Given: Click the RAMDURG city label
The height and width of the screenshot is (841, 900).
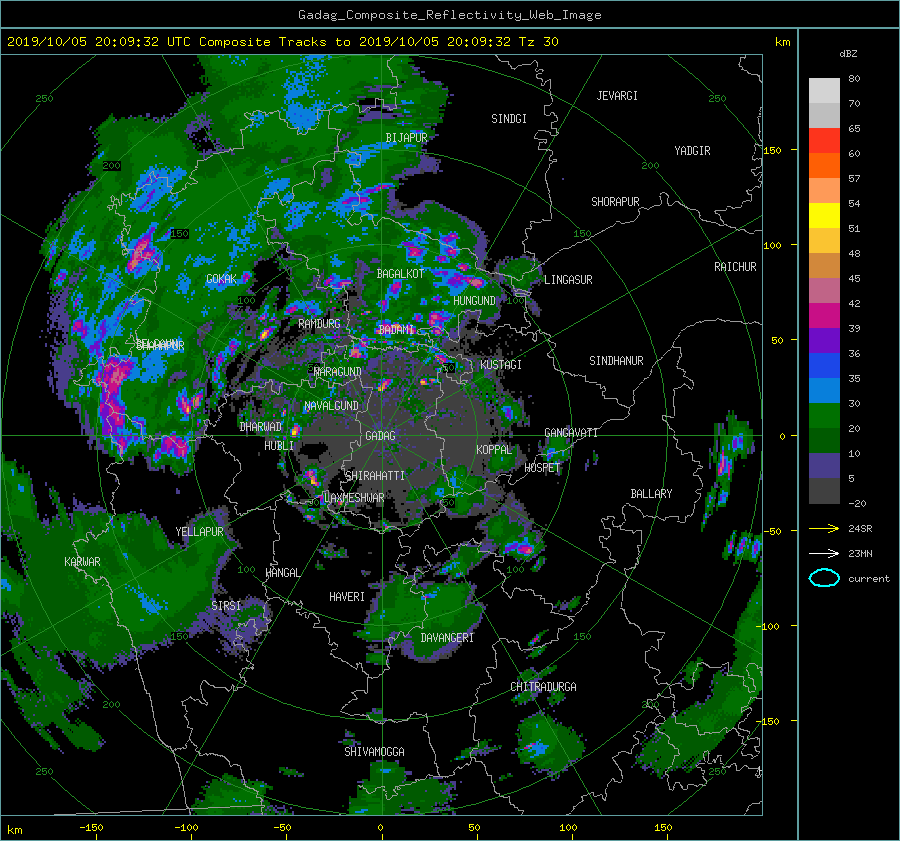Looking at the screenshot, I should click(x=319, y=324).
